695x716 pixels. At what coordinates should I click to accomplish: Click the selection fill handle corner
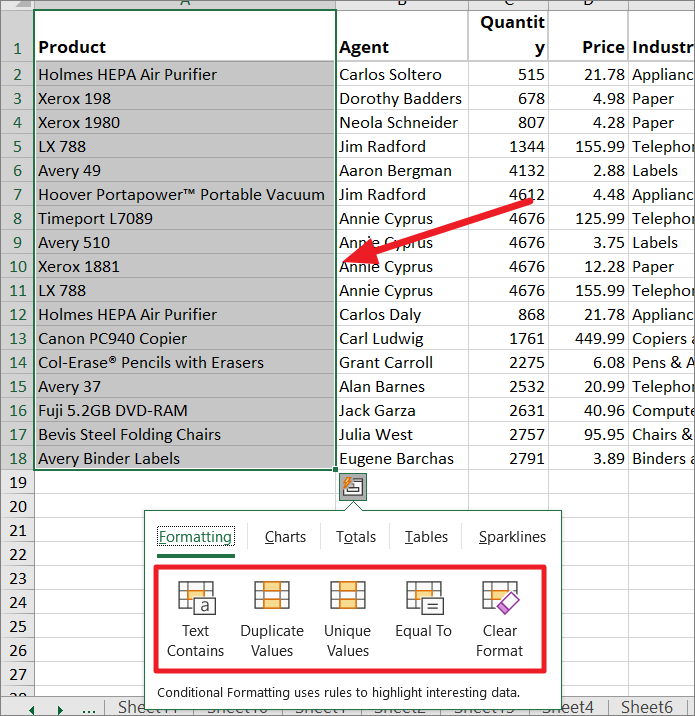(336, 469)
